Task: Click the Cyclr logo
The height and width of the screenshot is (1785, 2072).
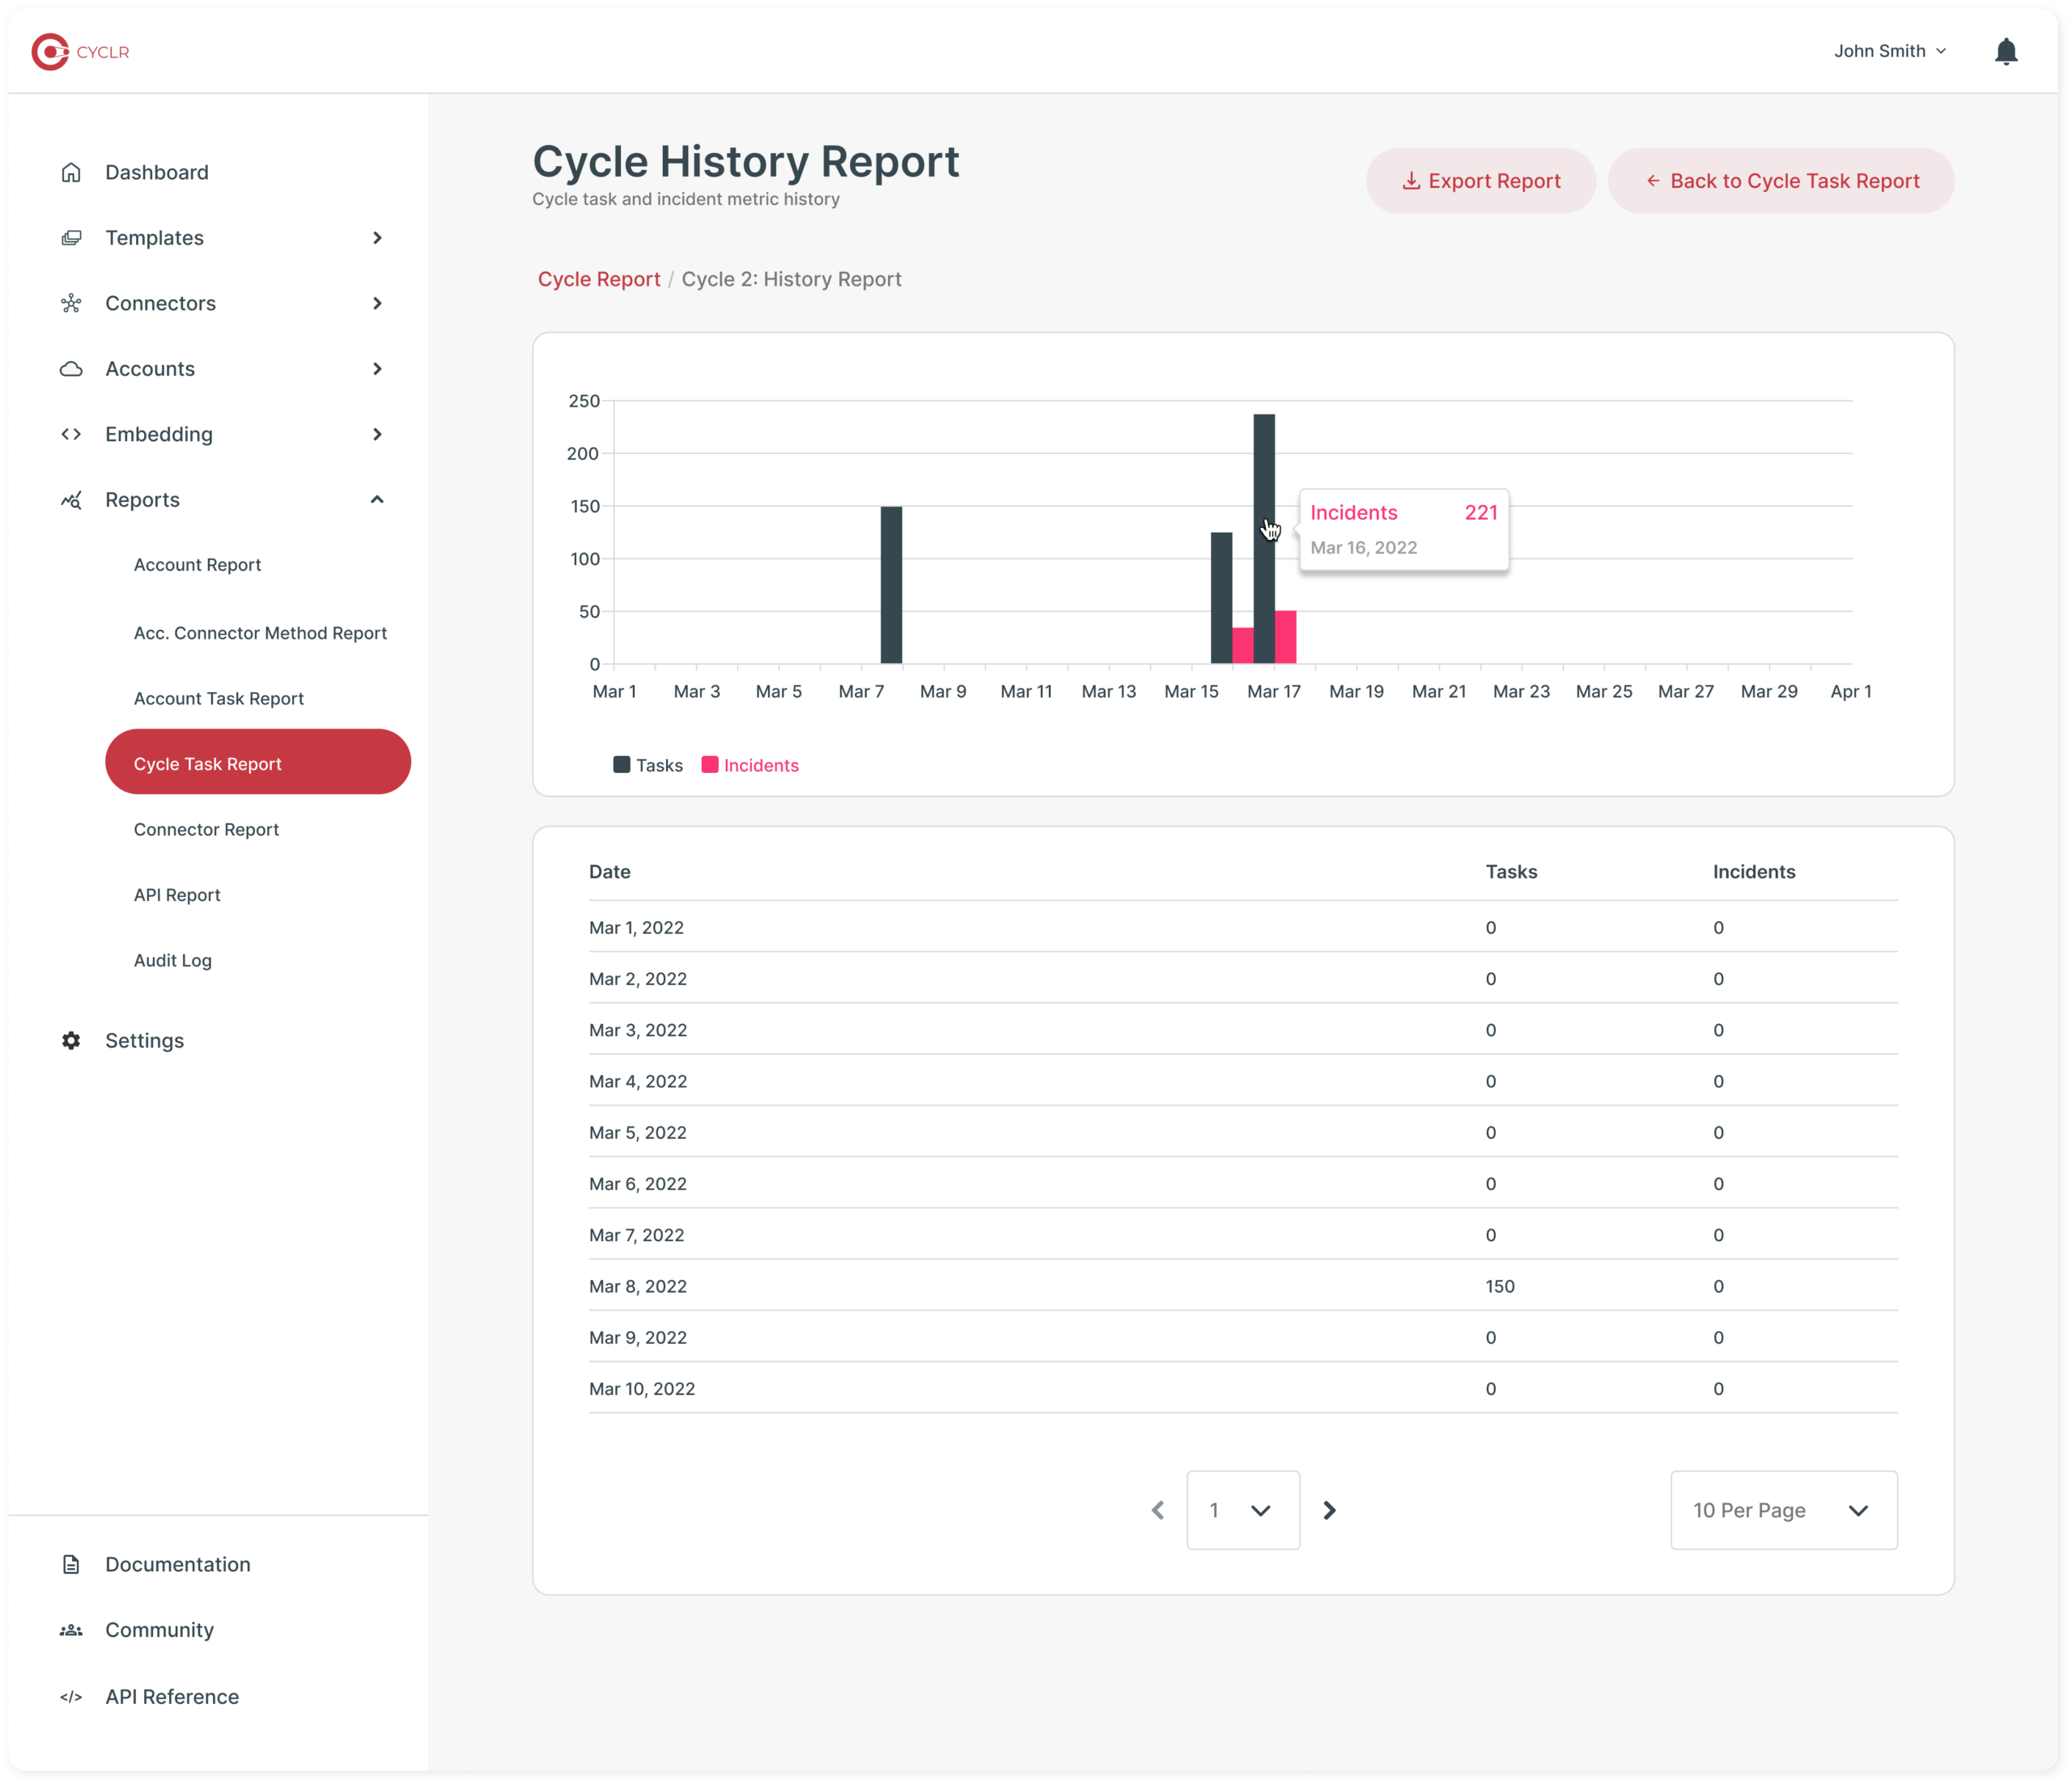Action: click(x=80, y=52)
